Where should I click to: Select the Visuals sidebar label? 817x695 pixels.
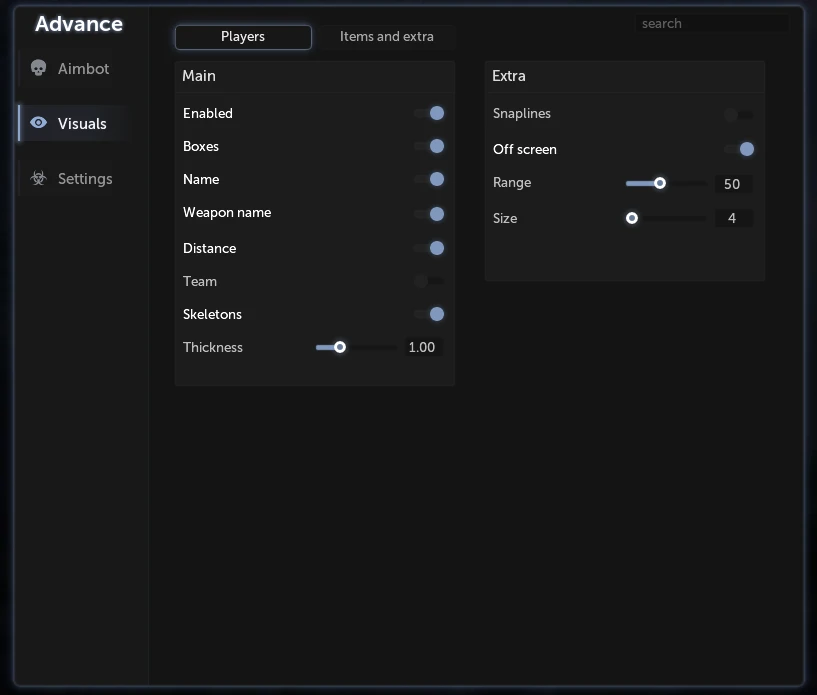pos(82,123)
